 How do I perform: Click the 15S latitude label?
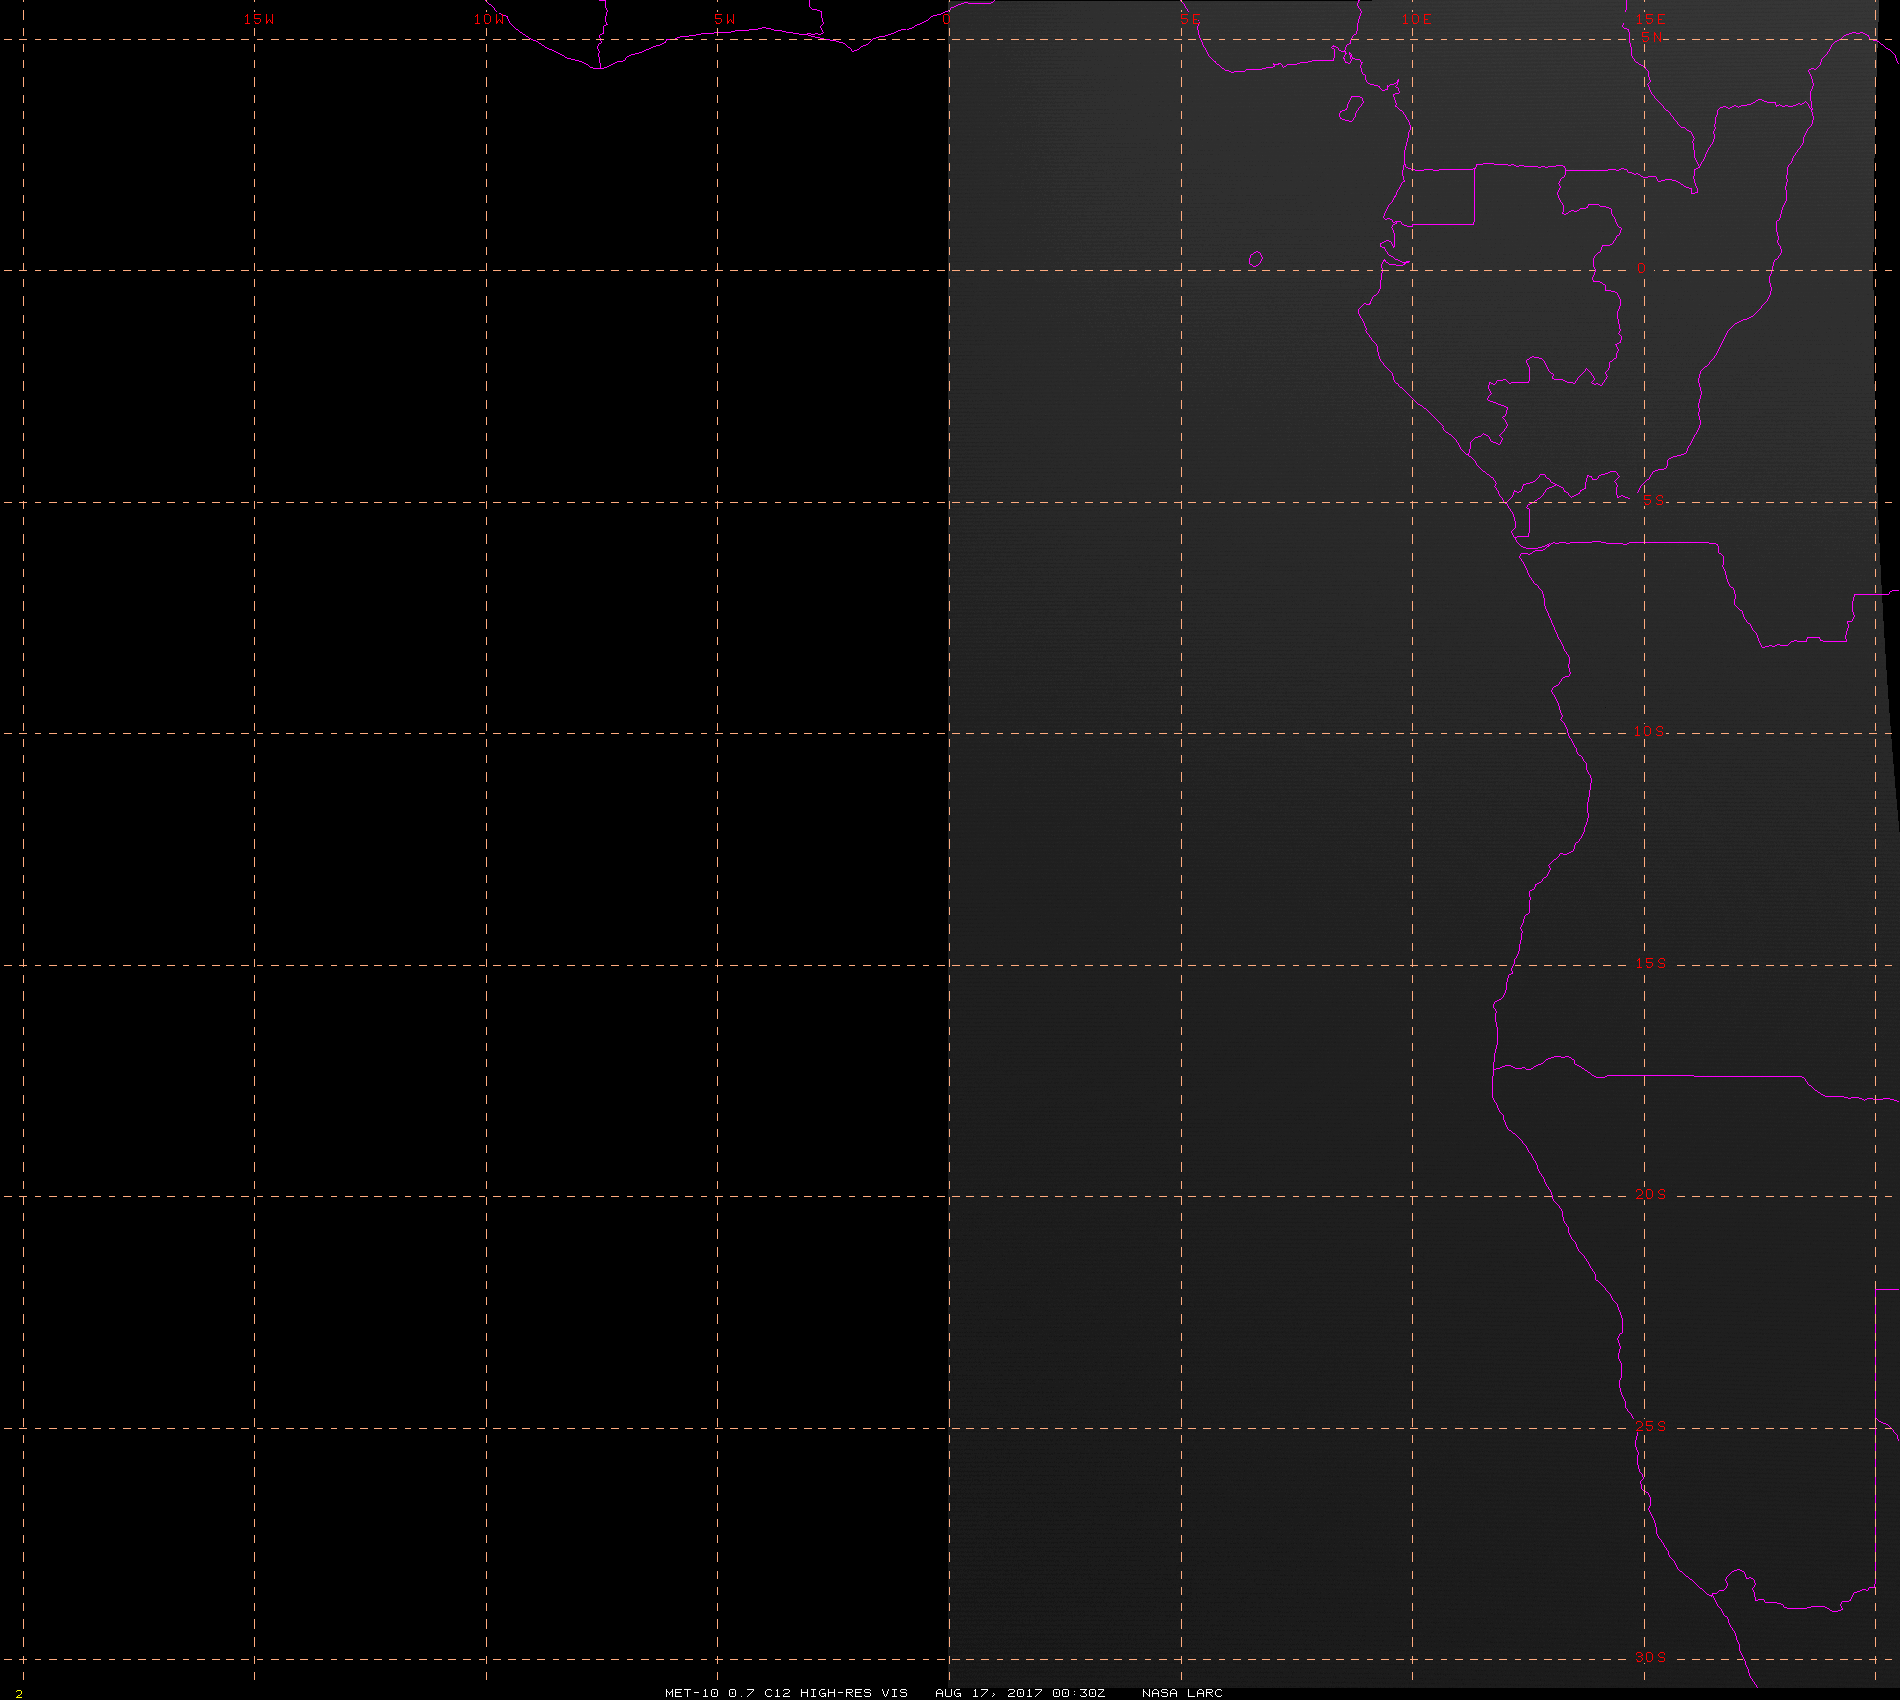tap(1651, 963)
